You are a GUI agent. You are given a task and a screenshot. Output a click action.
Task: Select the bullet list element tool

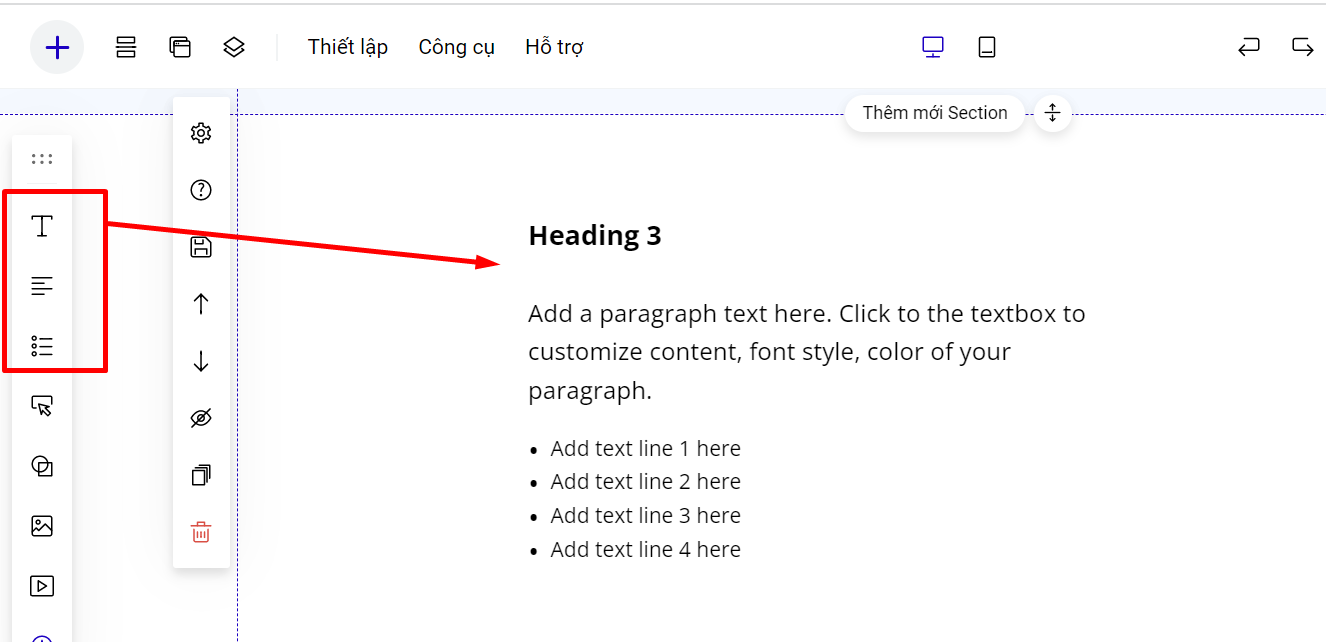(x=42, y=346)
